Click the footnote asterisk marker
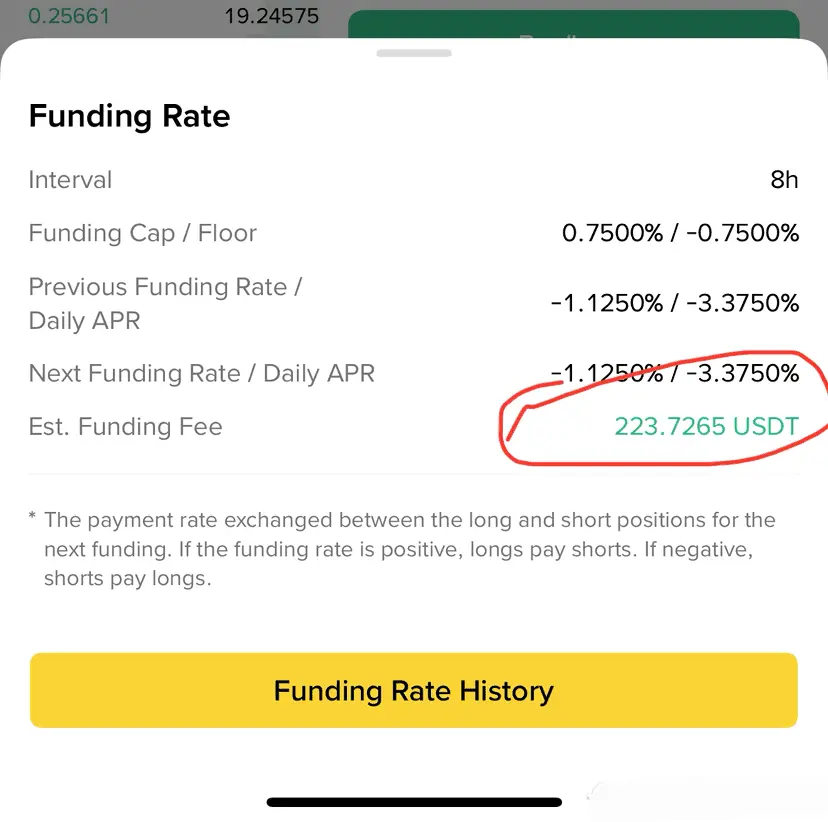Image resolution: width=828 pixels, height=822 pixels. [x=32, y=519]
